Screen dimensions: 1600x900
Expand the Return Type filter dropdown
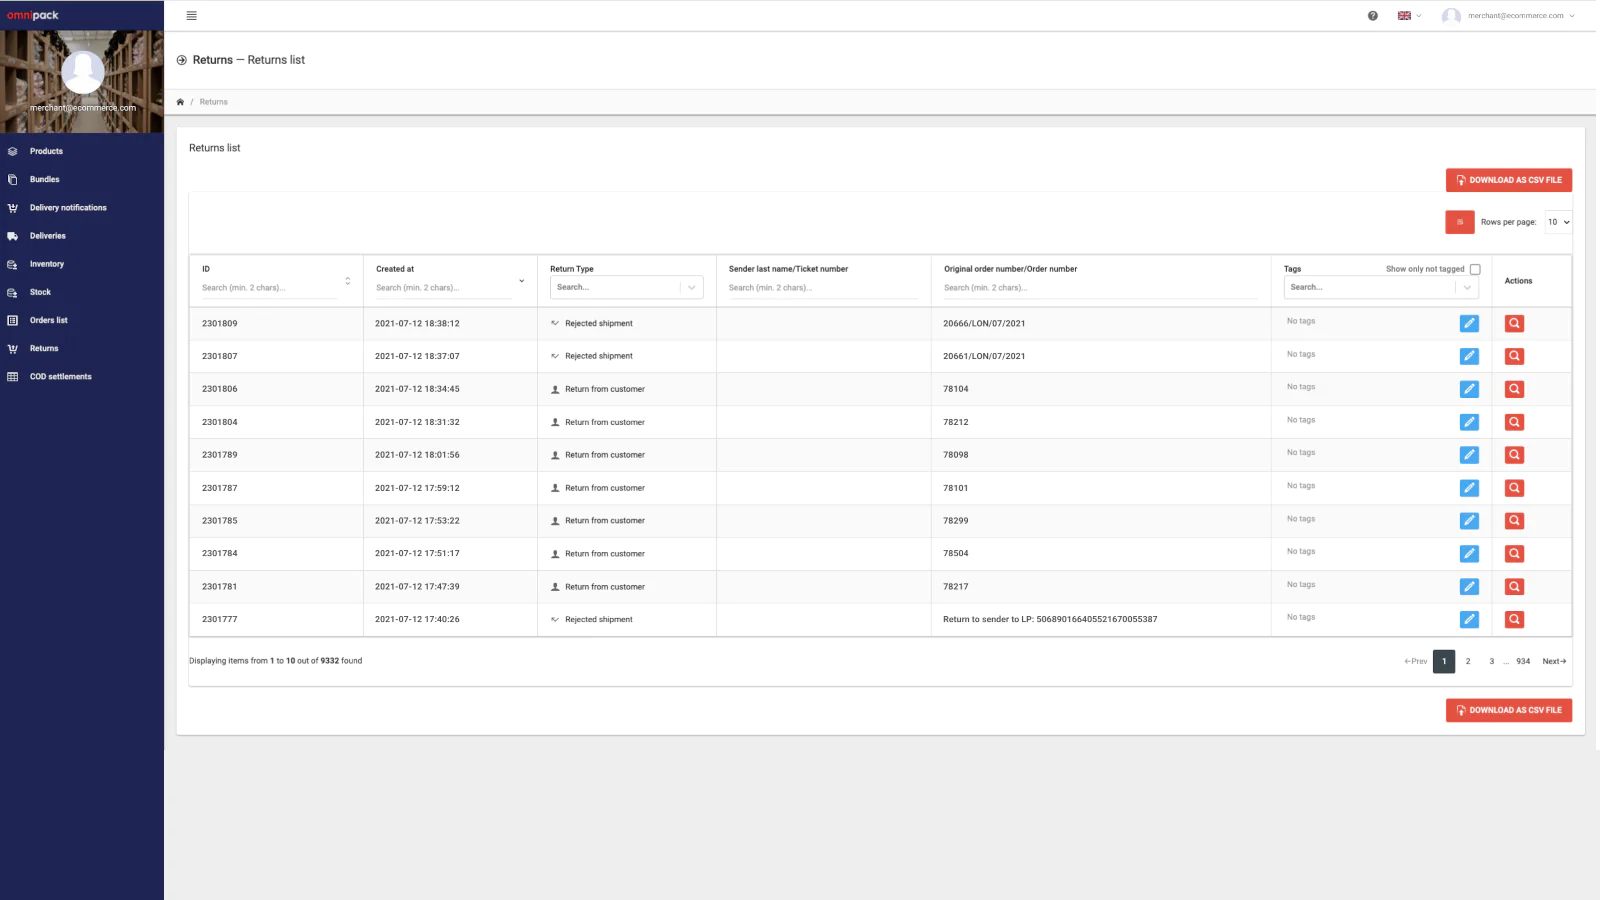[x=691, y=288]
